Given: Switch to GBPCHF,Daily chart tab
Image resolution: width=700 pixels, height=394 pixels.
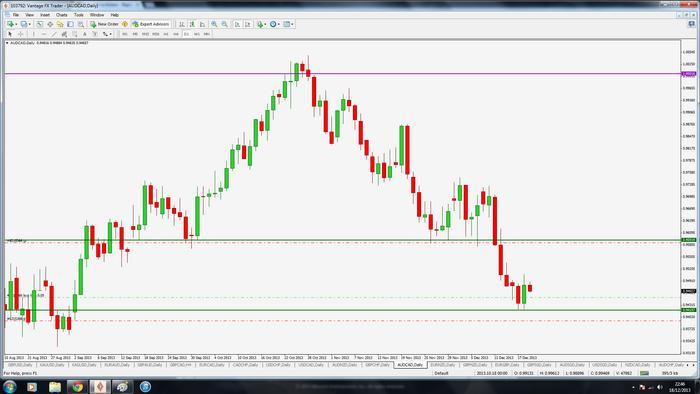Looking at the screenshot, I should (x=377, y=365).
